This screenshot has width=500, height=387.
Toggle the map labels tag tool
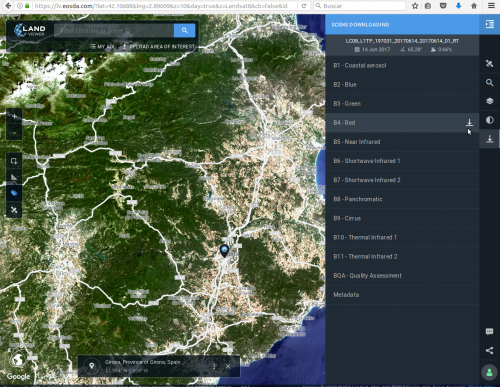click(x=14, y=193)
